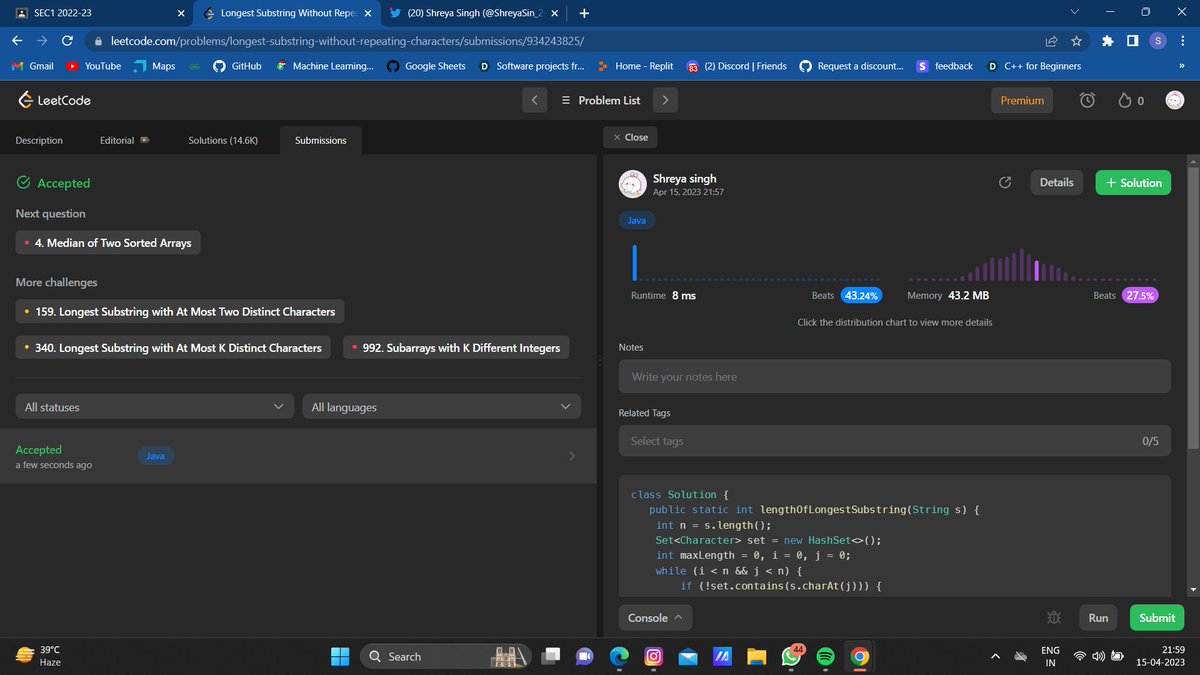Screen dimensions: 1200x675
Task: Click the runtime distribution chart
Action: (x=755, y=262)
